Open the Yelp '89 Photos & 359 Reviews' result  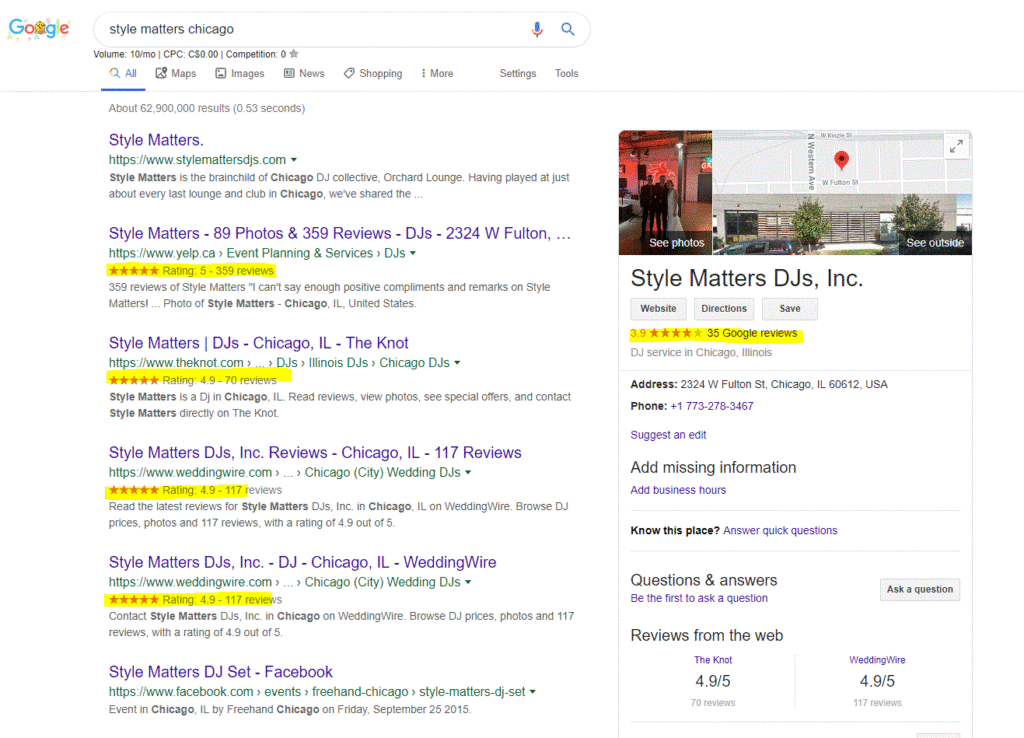(340, 234)
